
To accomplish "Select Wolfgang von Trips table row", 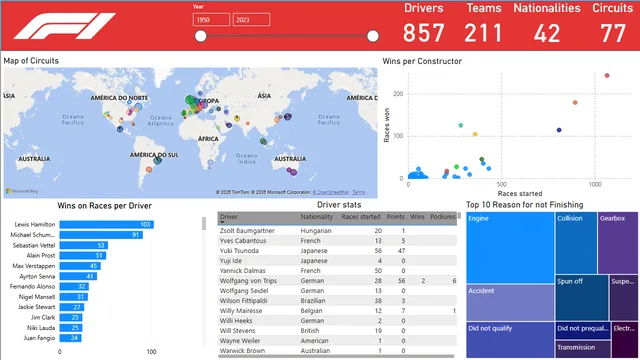I will (x=337, y=281).
